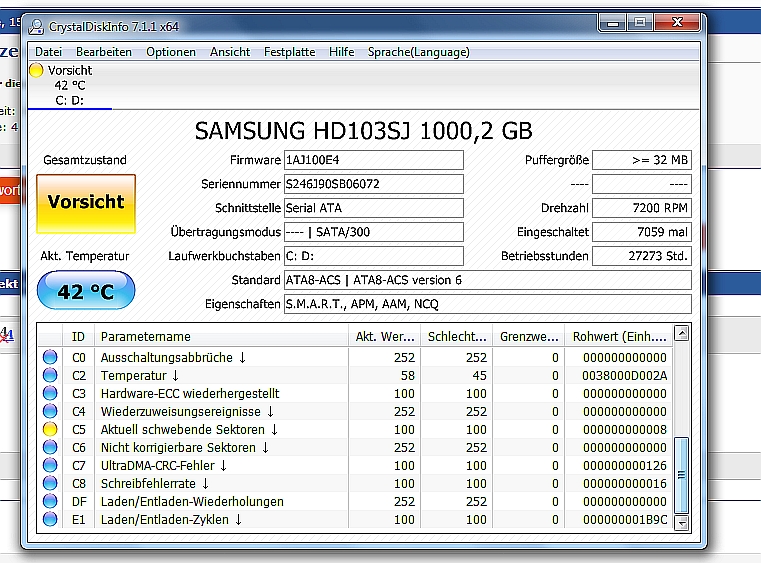Select the Wiederzuweisungsereignisse row text
Image resolution: width=761 pixels, height=563 pixels.
pyautogui.click(x=187, y=412)
